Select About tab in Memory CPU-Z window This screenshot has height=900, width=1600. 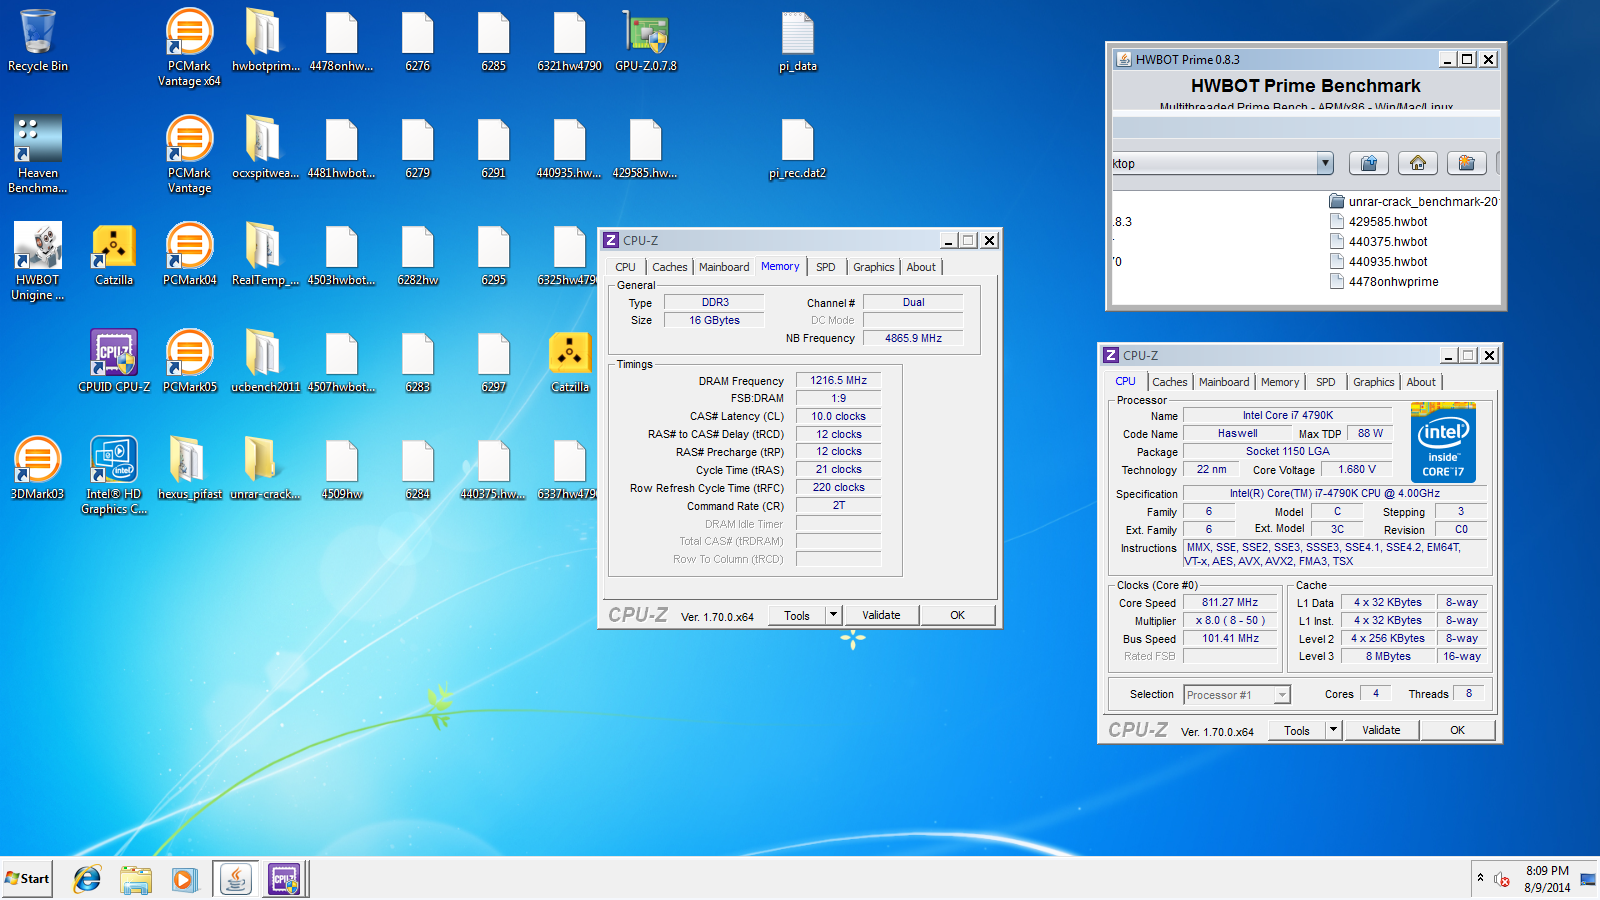[x=921, y=267]
